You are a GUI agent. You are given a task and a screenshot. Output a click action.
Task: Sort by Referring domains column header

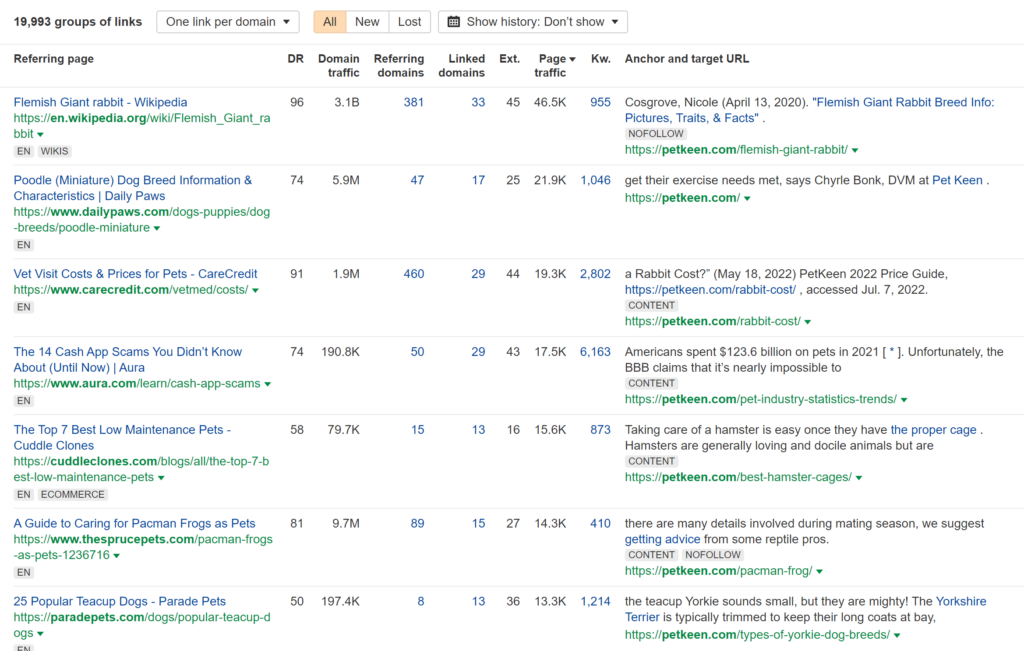pos(399,65)
